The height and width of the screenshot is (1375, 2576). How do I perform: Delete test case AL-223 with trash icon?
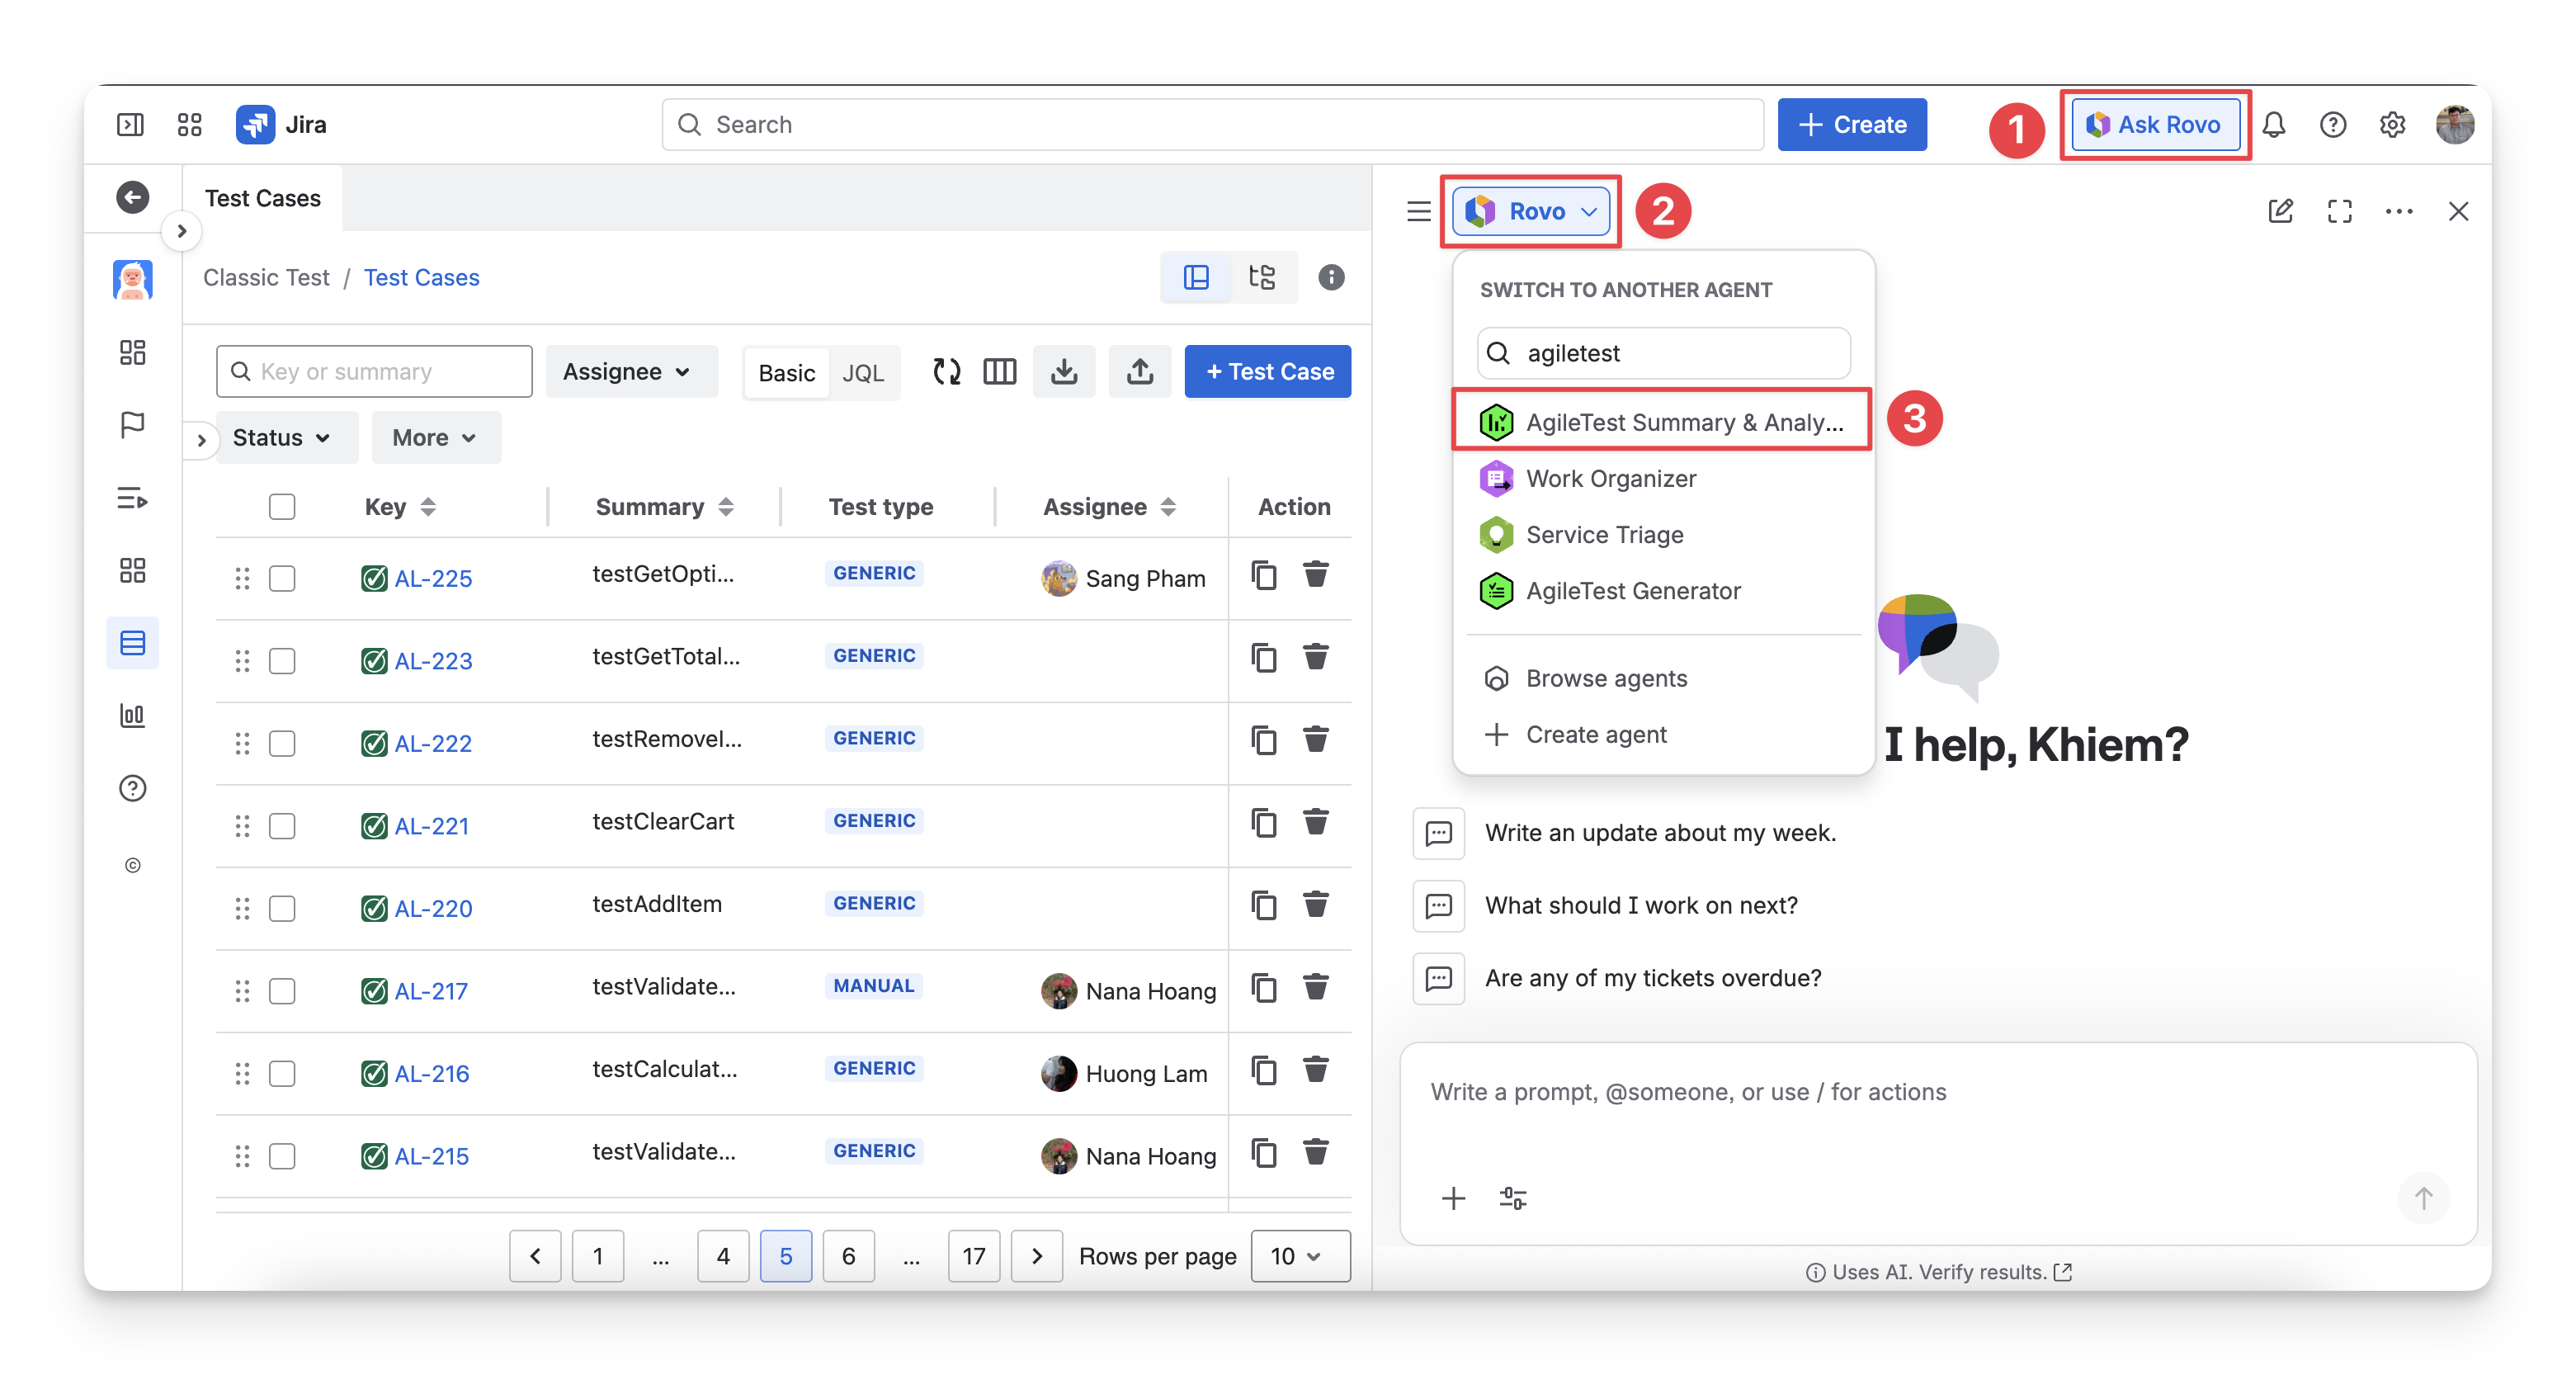1315,658
